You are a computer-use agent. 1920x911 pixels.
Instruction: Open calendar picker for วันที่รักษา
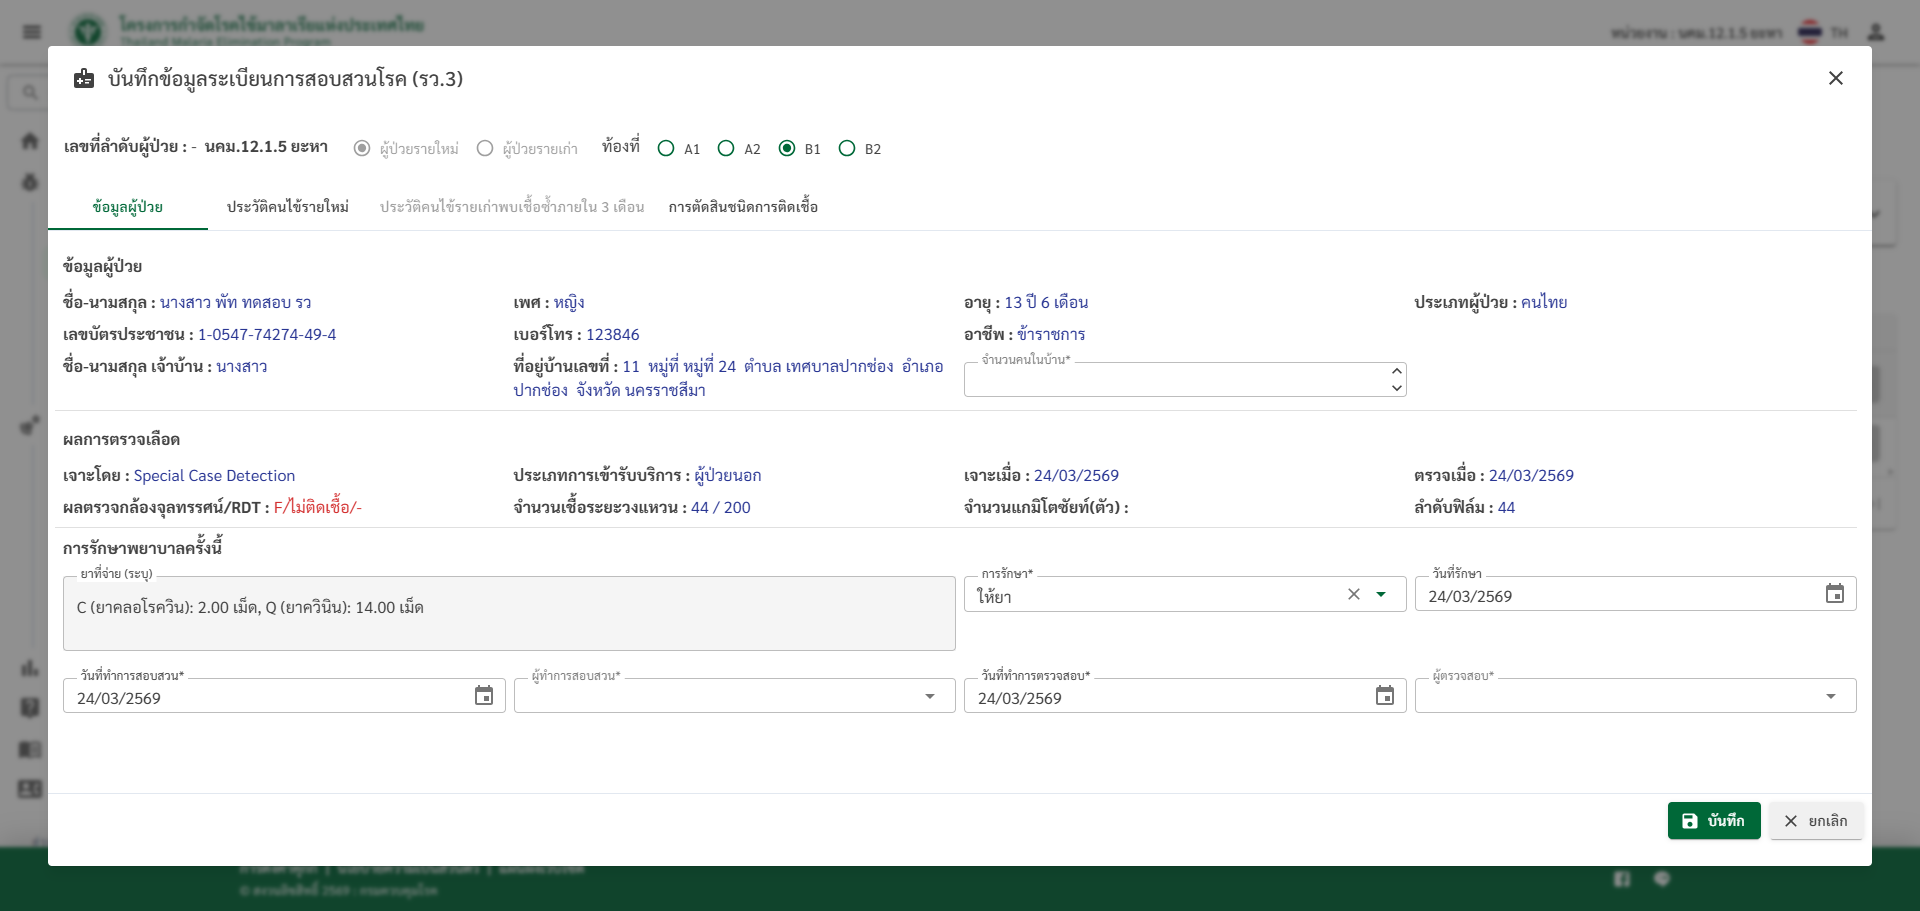coord(1834,594)
